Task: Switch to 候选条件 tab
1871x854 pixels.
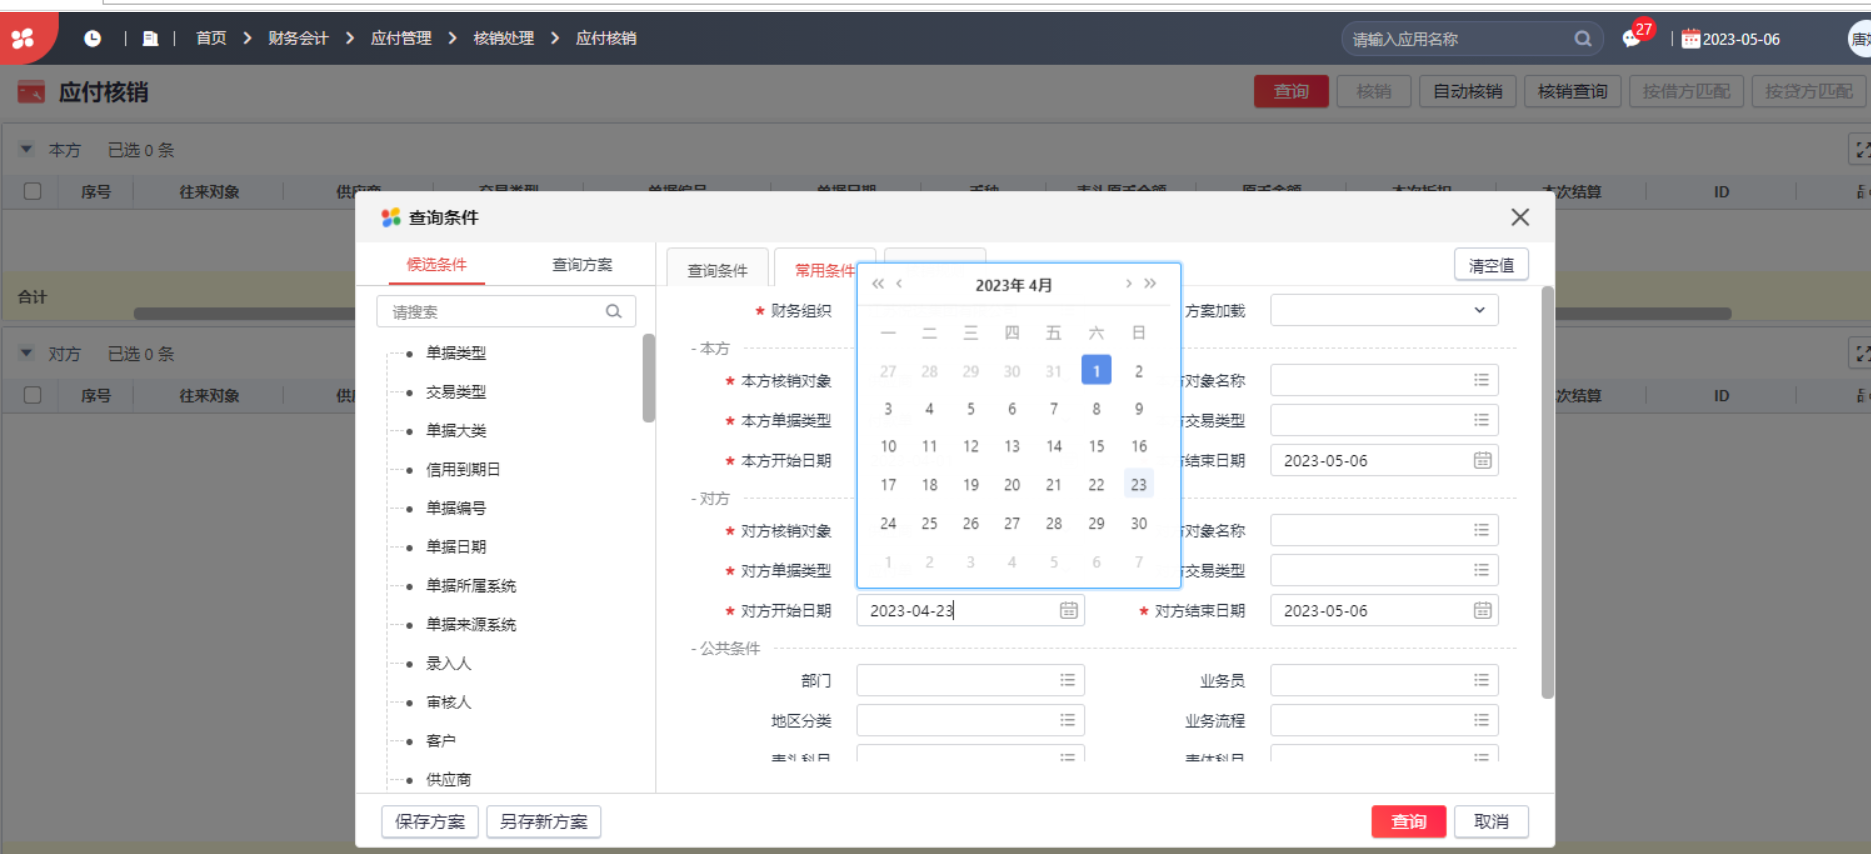Action: (436, 264)
